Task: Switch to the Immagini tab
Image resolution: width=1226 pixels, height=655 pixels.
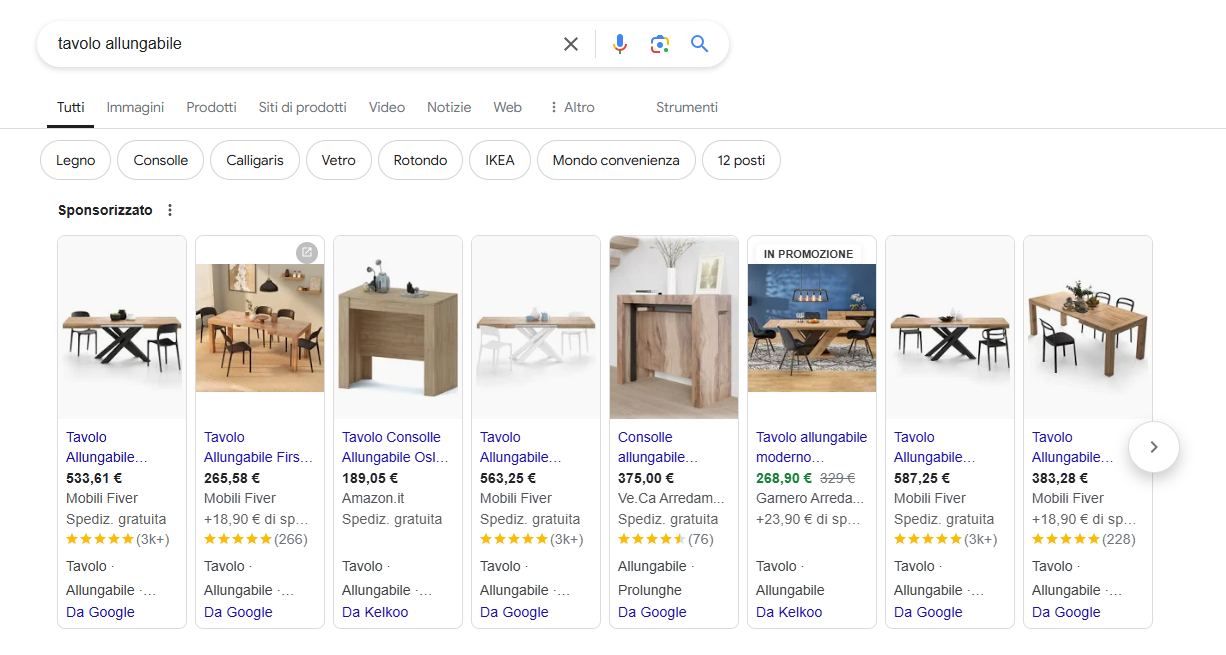Action: point(135,107)
